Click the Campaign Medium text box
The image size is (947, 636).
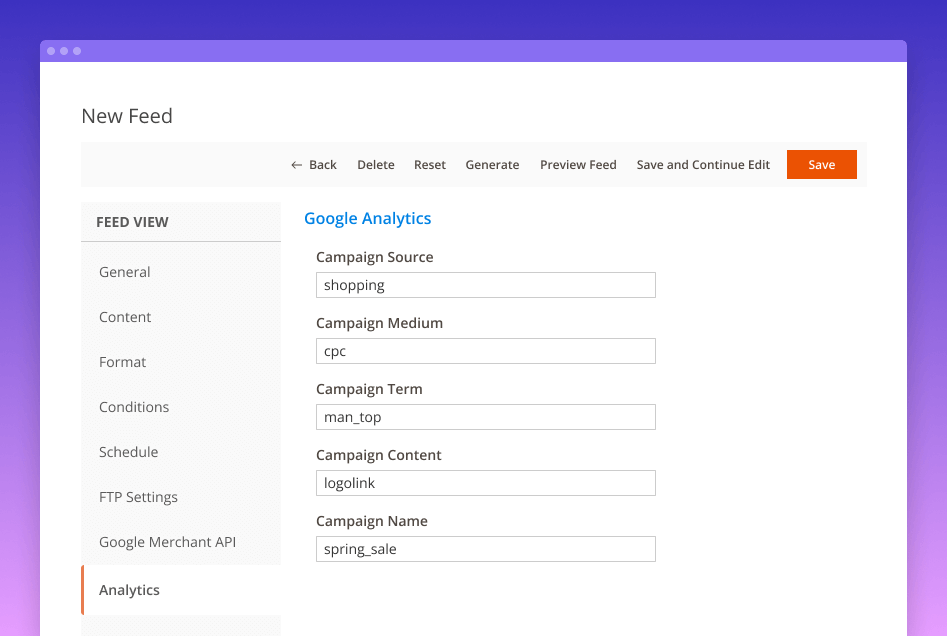(485, 351)
